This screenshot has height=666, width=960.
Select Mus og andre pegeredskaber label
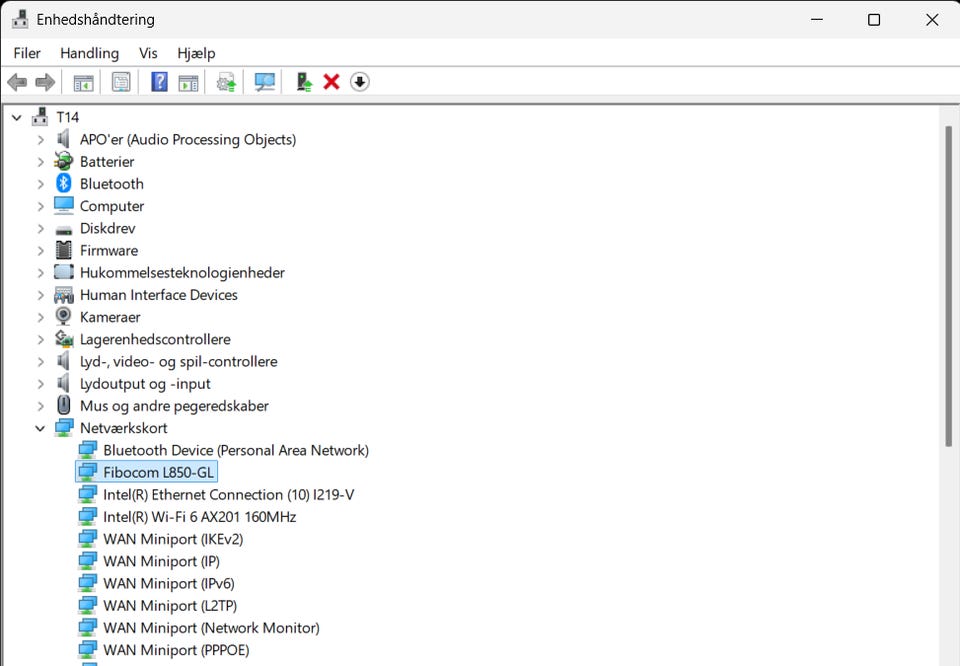point(174,406)
